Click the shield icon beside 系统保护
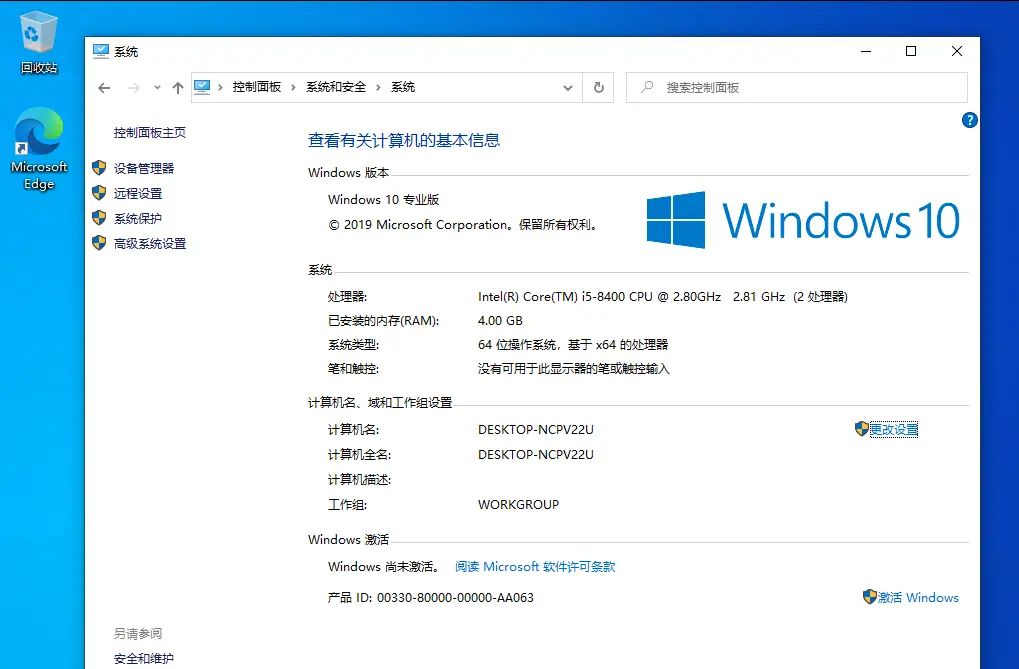 tap(99, 218)
